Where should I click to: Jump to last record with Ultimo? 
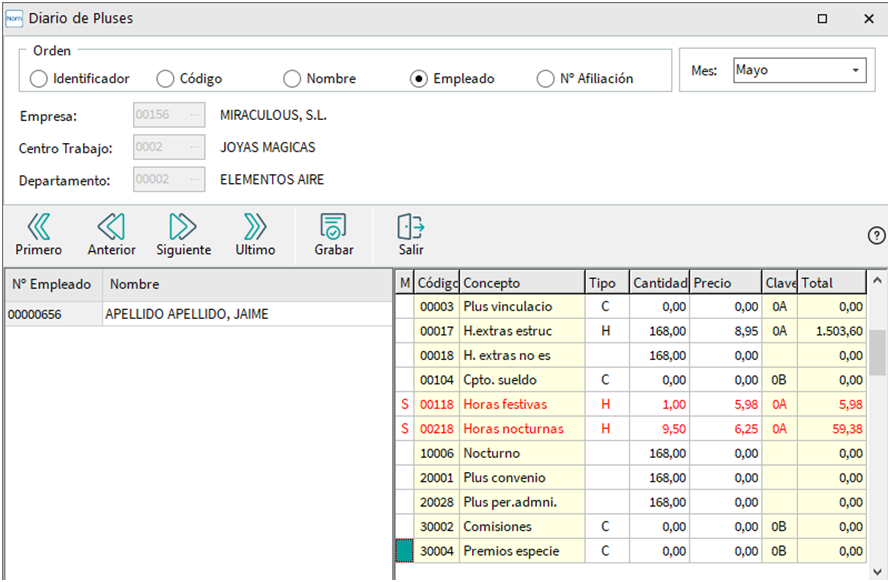tap(255, 227)
